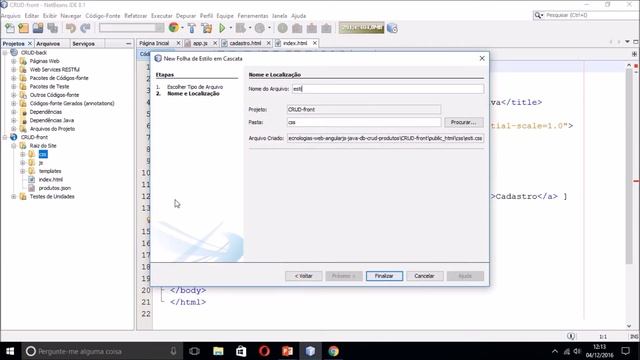
Task: Close the New Folha de Estilo dialog
Action: (x=482, y=58)
